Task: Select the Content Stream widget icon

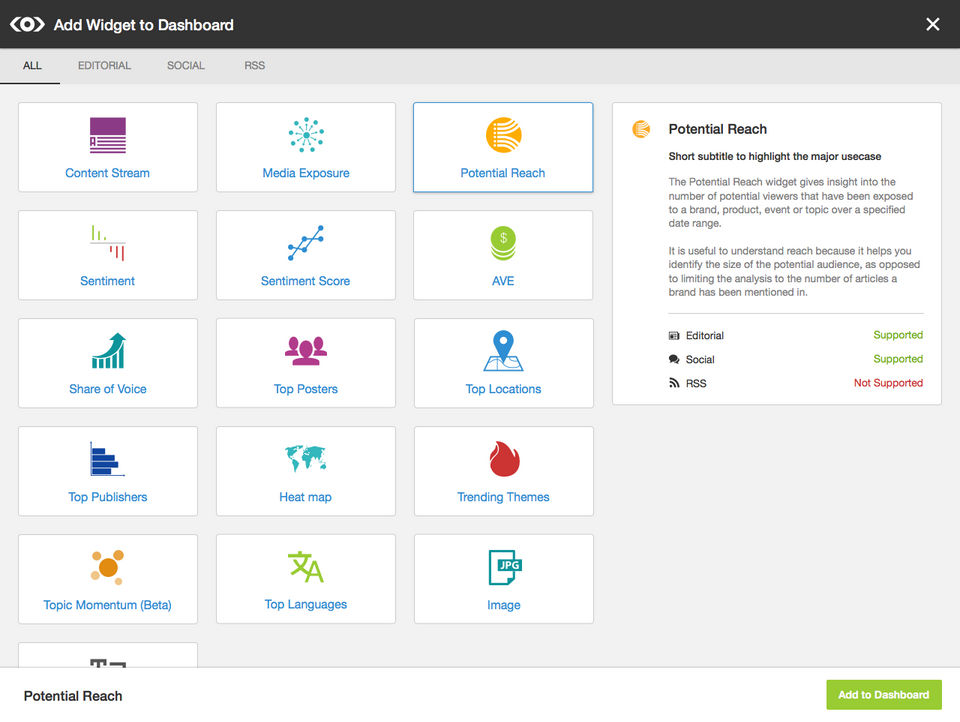Action: pos(108,135)
